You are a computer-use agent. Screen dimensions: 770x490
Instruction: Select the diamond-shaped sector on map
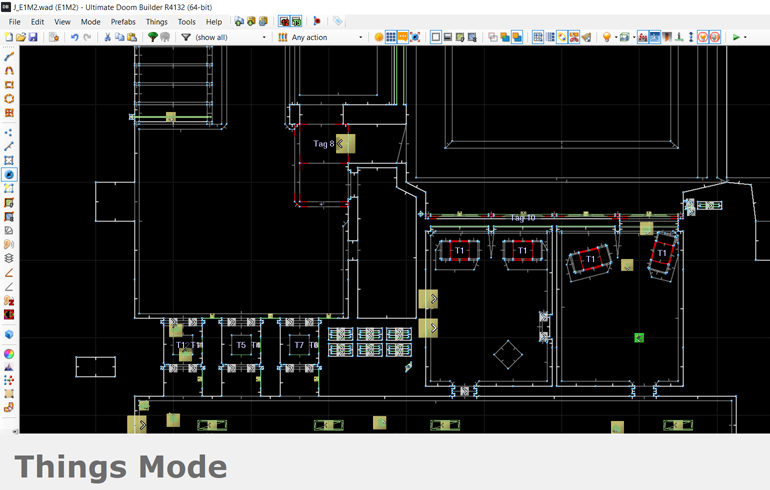[x=508, y=354]
